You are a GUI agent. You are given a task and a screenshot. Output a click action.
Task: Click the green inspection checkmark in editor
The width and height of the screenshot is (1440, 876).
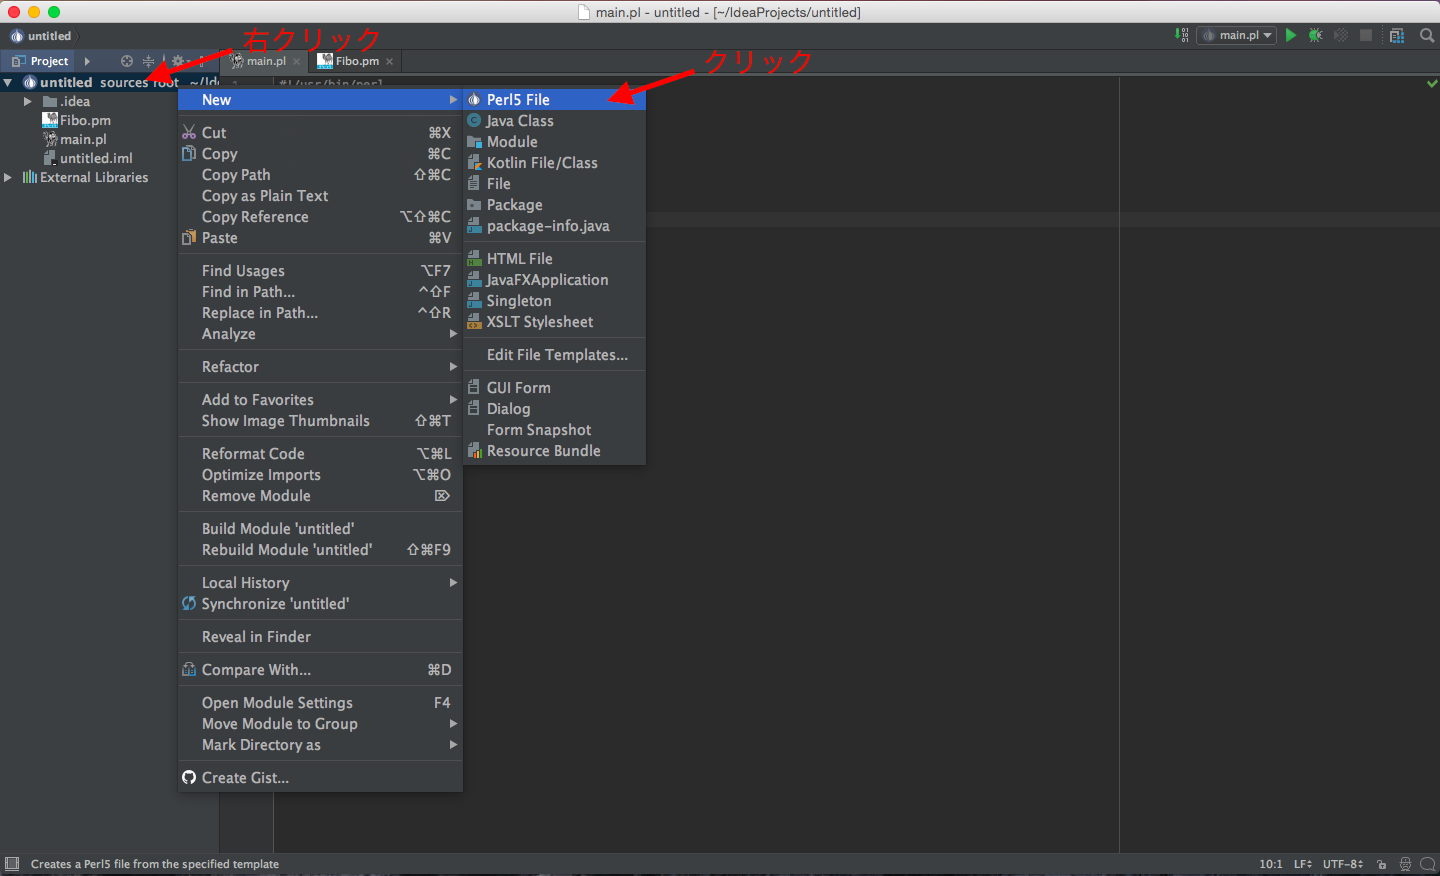pos(1432,83)
